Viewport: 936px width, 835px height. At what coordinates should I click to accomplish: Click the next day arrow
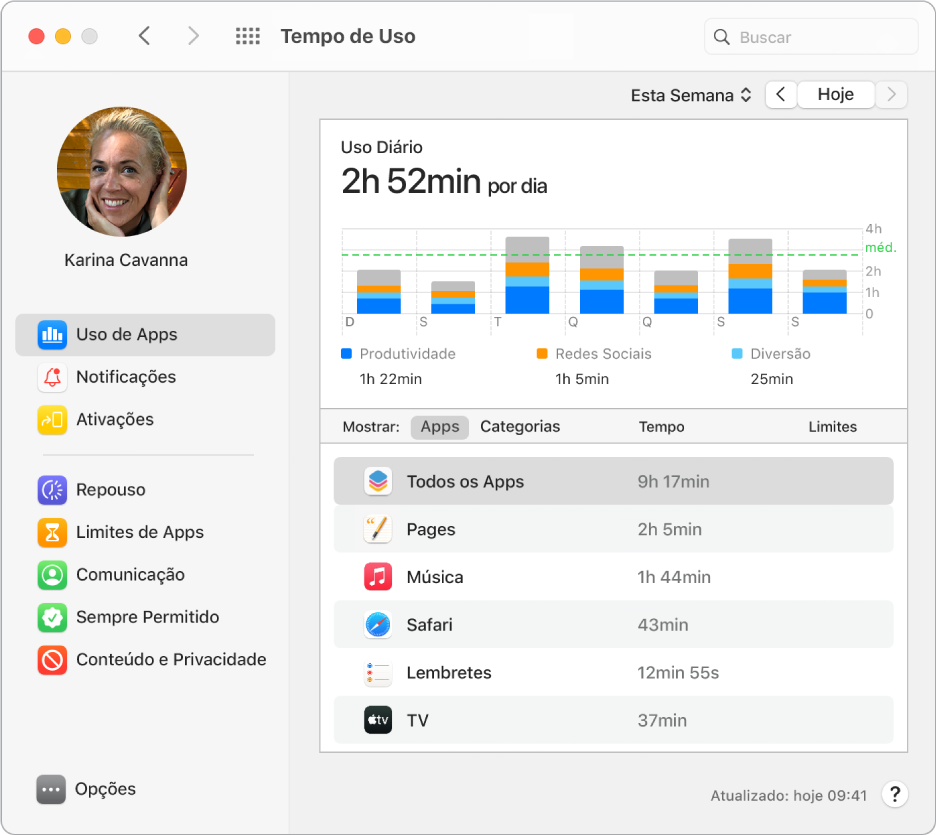[891, 94]
